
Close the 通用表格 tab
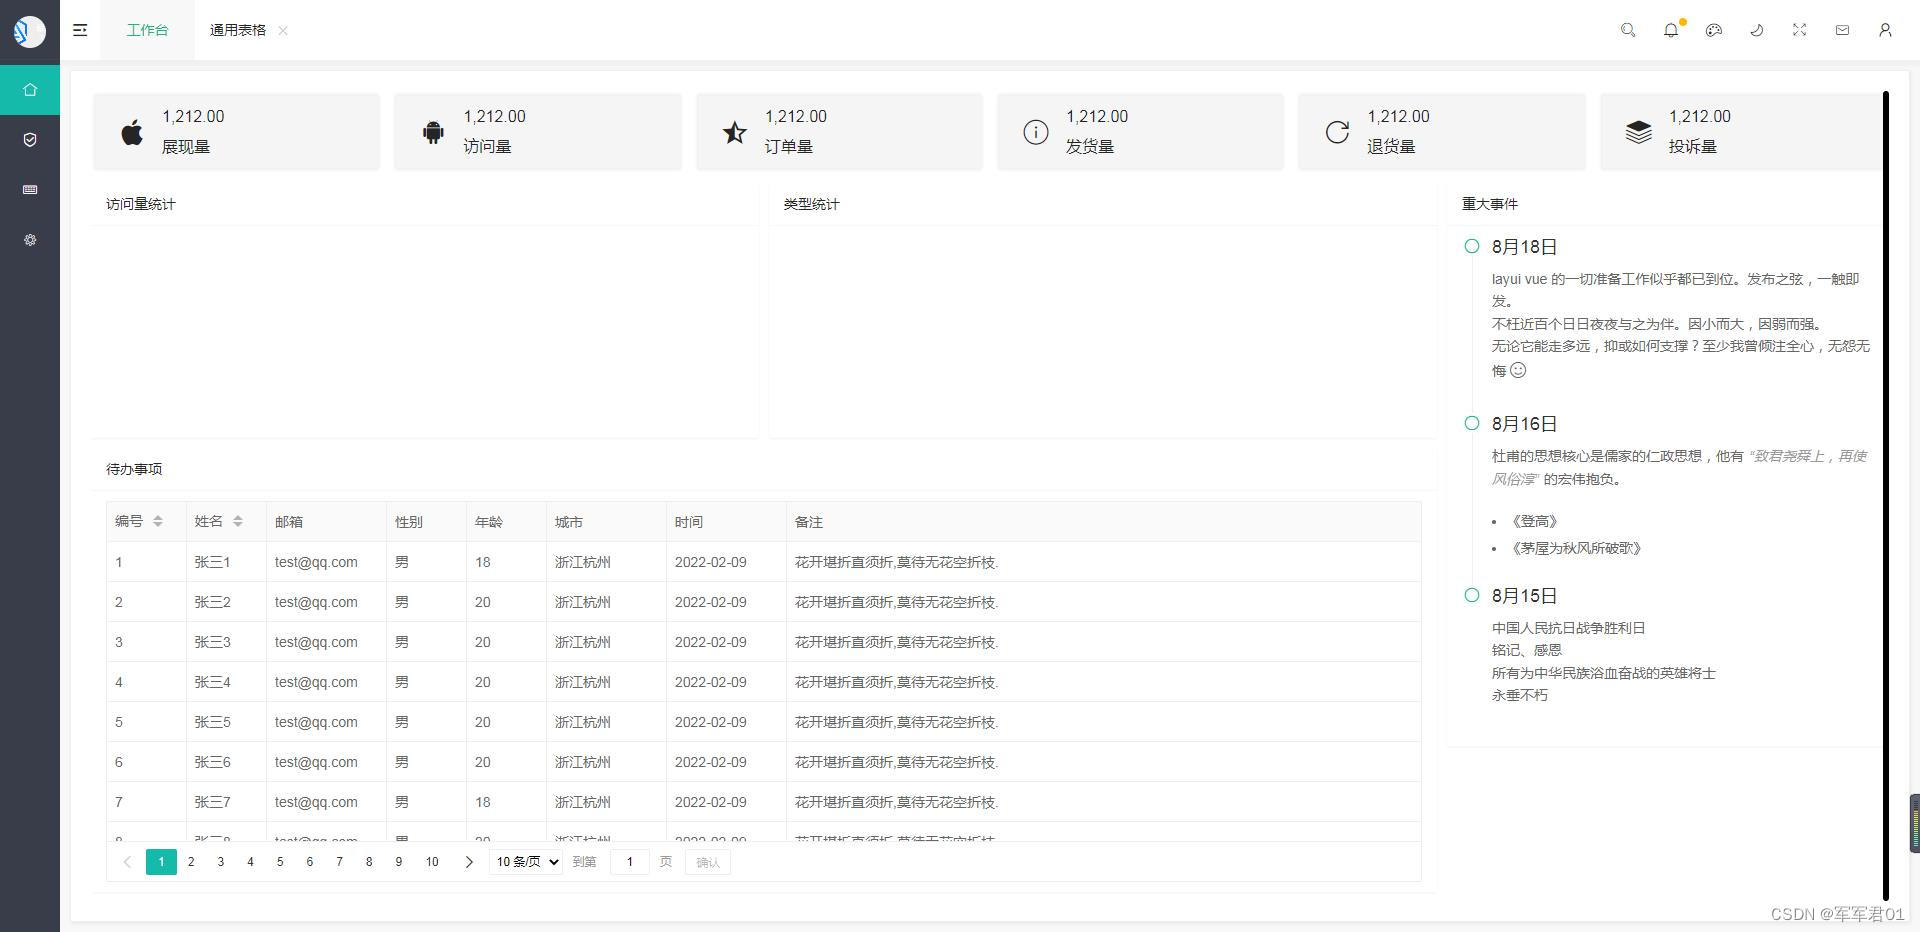pos(283,30)
